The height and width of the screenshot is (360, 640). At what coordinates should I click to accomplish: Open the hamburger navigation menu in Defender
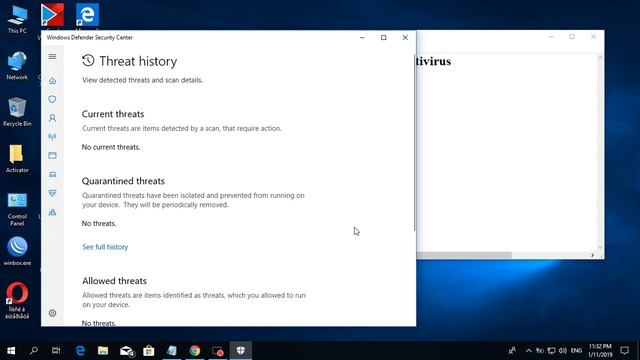52,56
